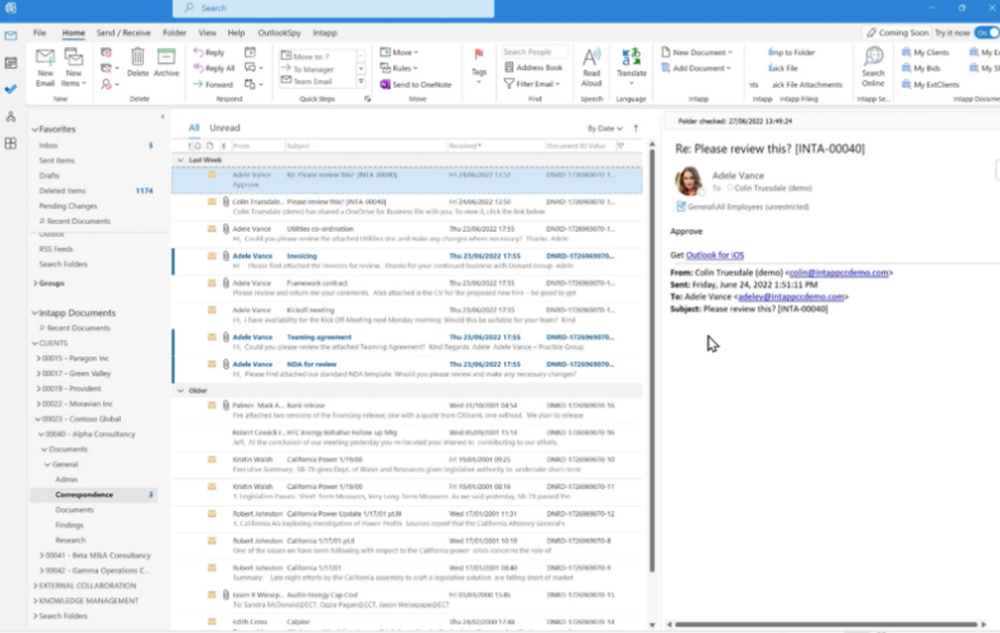
Task: Open the Intapp ribbon tab
Action: pyautogui.click(x=325, y=33)
